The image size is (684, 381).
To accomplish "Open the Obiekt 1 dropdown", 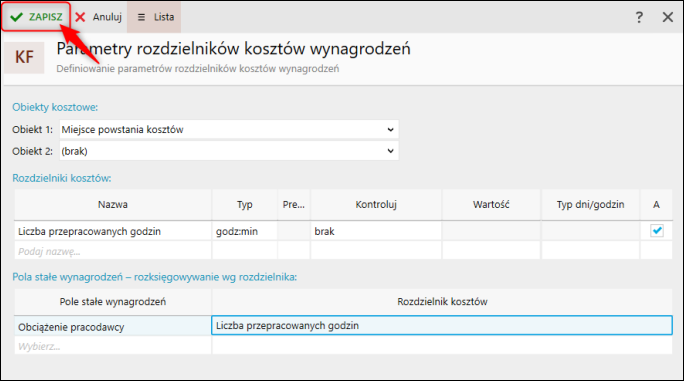I will coord(229,130).
